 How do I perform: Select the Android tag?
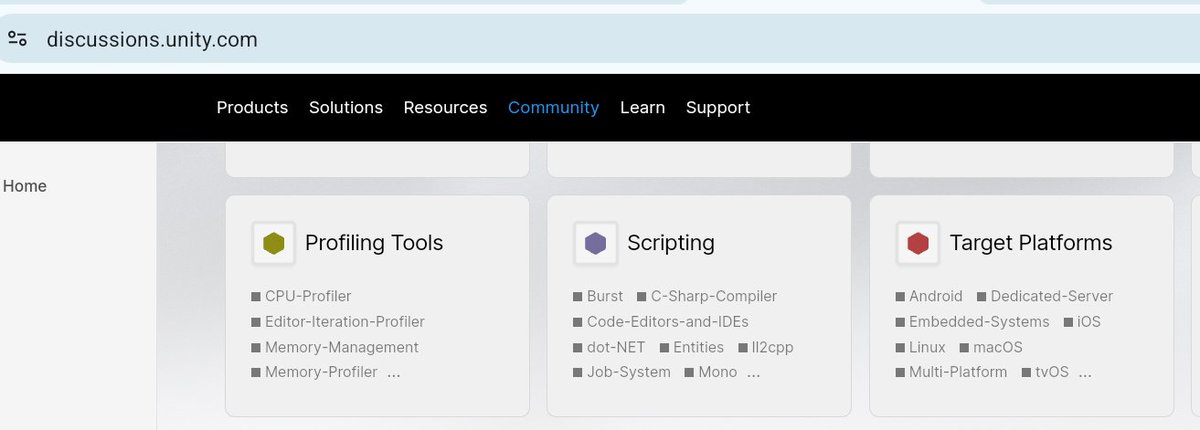tap(929, 296)
